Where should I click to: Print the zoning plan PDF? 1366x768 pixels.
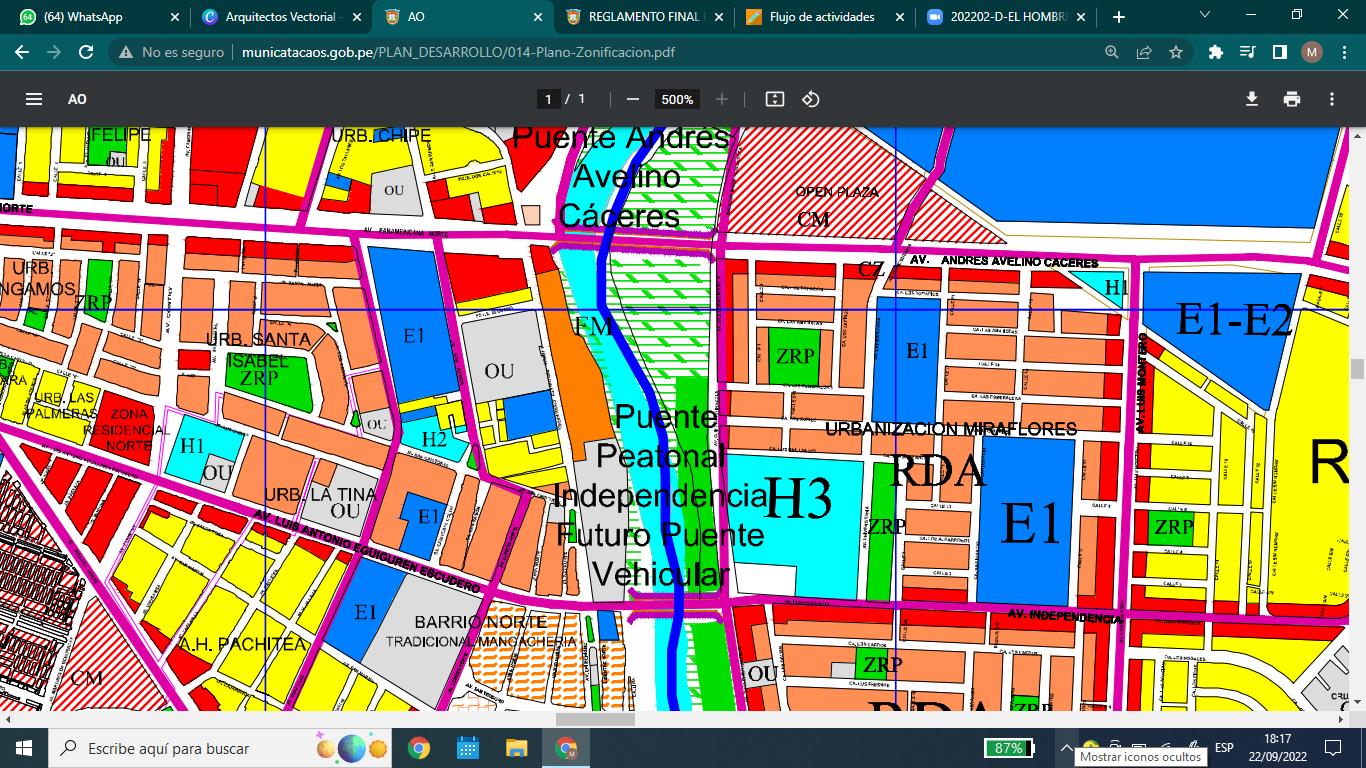coord(1292,99)
